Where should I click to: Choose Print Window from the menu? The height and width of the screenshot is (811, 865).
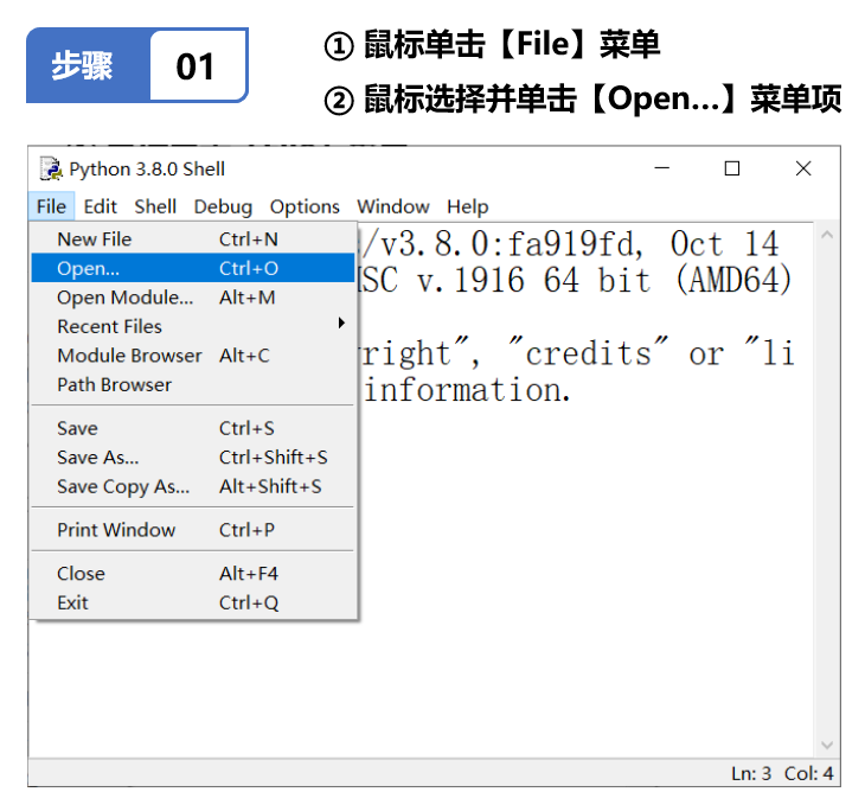tap(193, 530)
